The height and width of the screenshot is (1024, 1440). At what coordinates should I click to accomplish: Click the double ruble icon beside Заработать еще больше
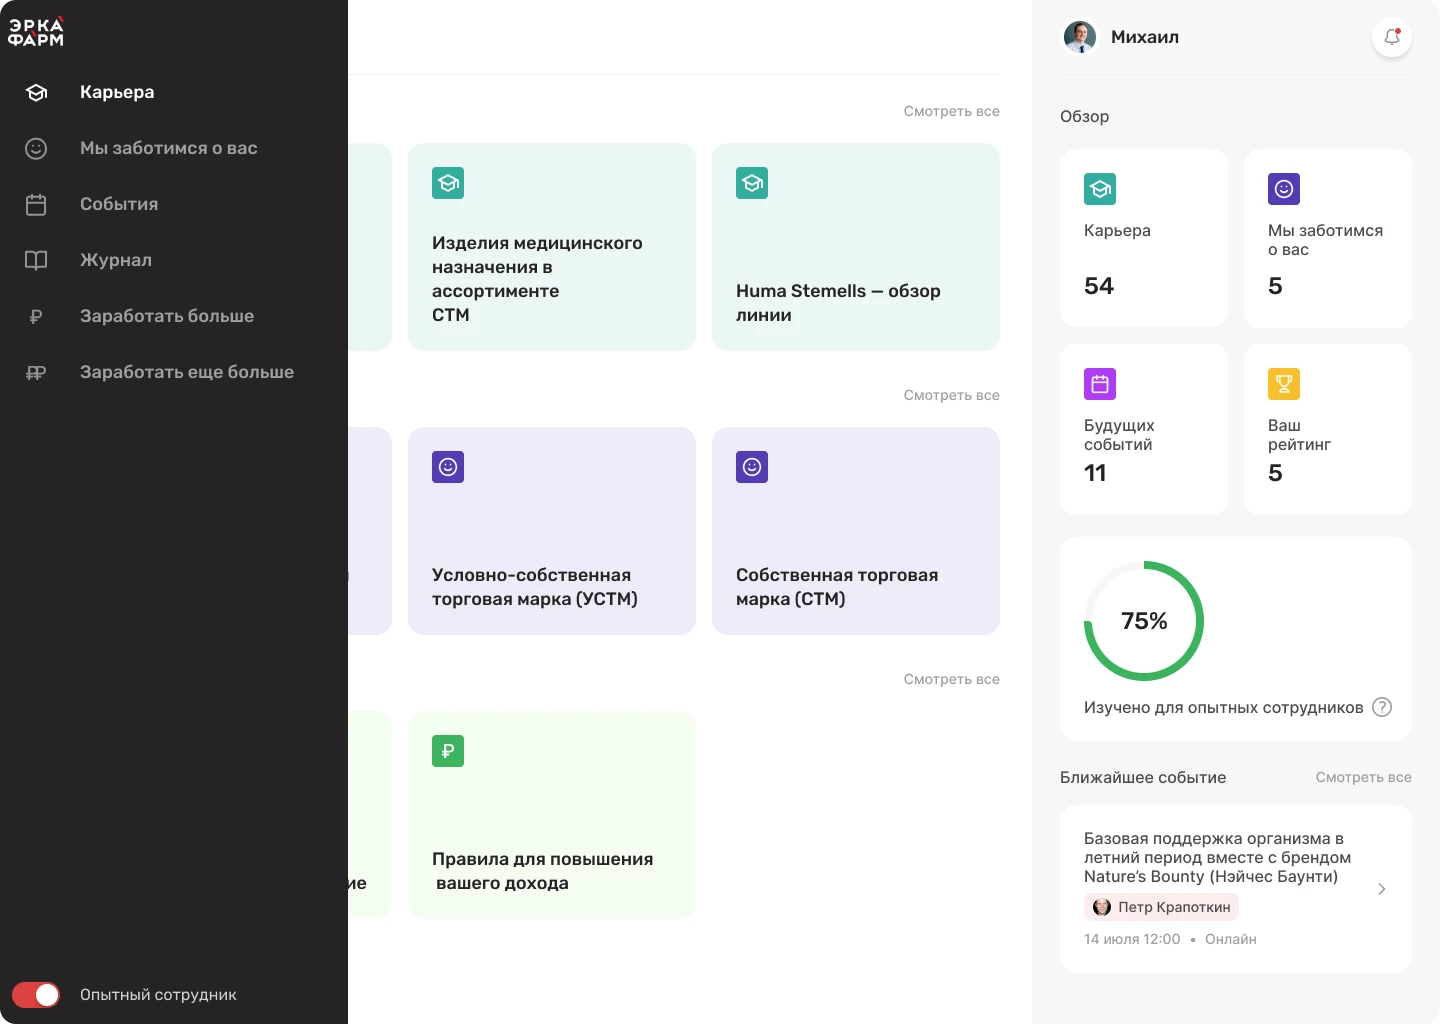tap(36, 373)
